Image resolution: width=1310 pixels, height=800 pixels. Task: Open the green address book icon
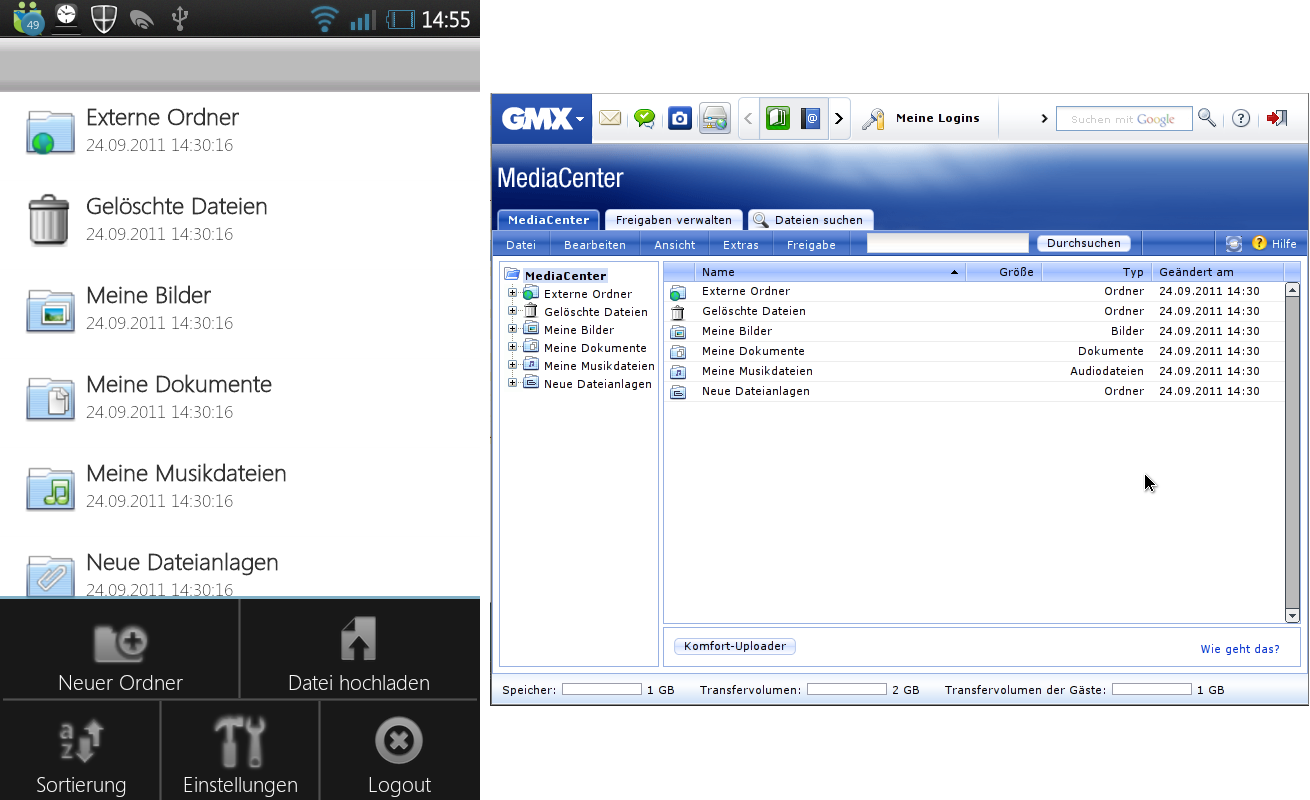[778, 119]
